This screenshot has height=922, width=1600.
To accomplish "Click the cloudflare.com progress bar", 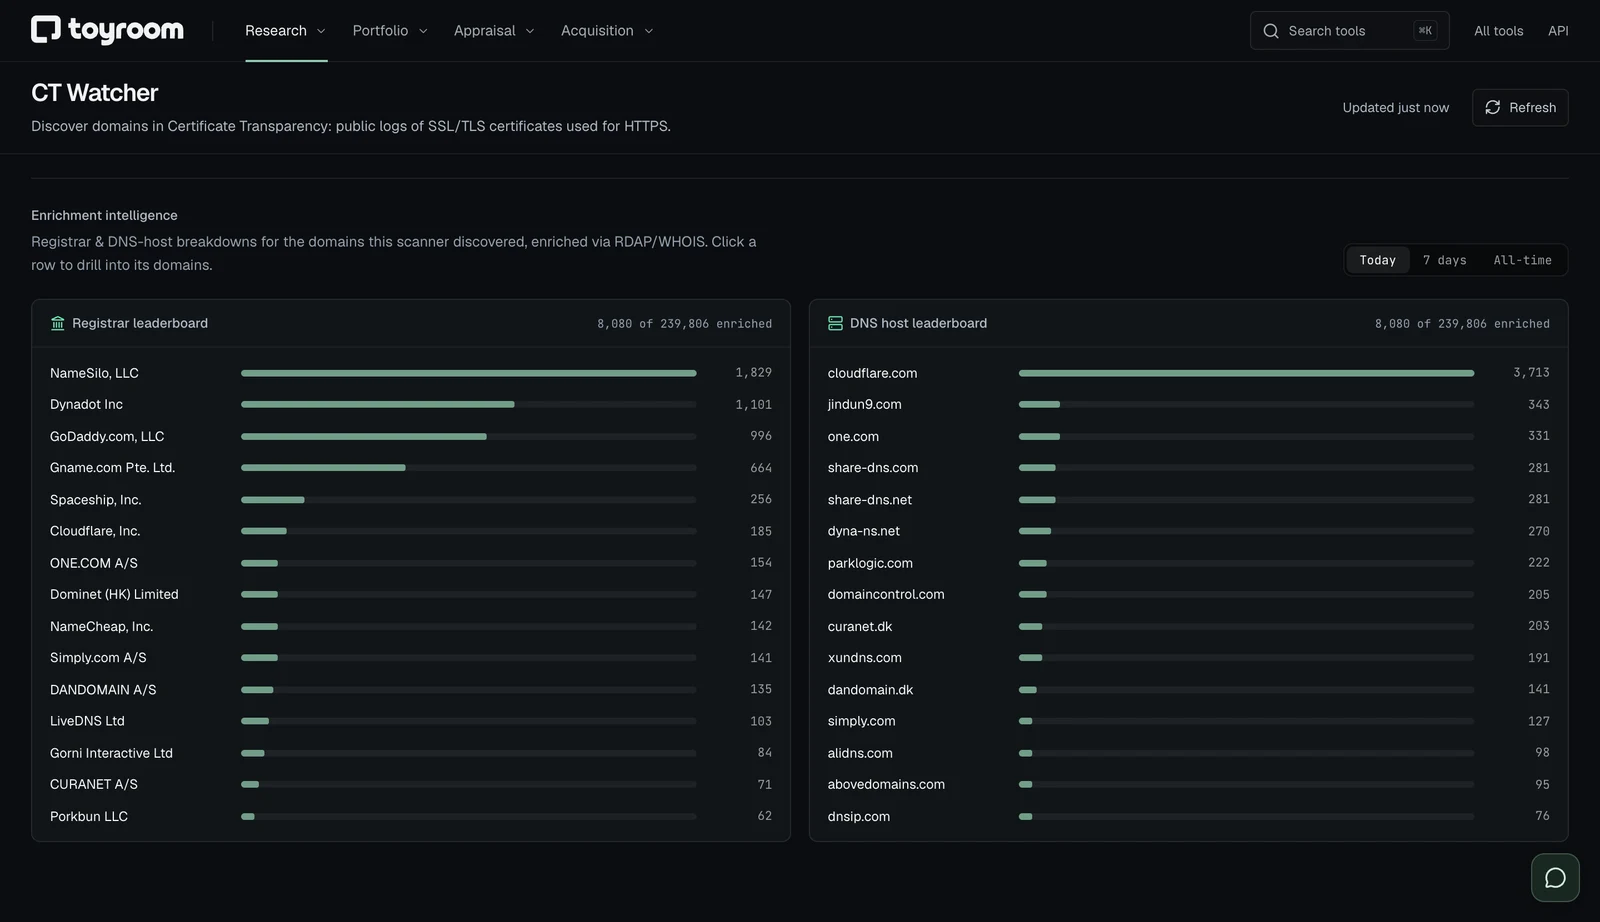I will pyautogui.click(x=1246, y=373).
